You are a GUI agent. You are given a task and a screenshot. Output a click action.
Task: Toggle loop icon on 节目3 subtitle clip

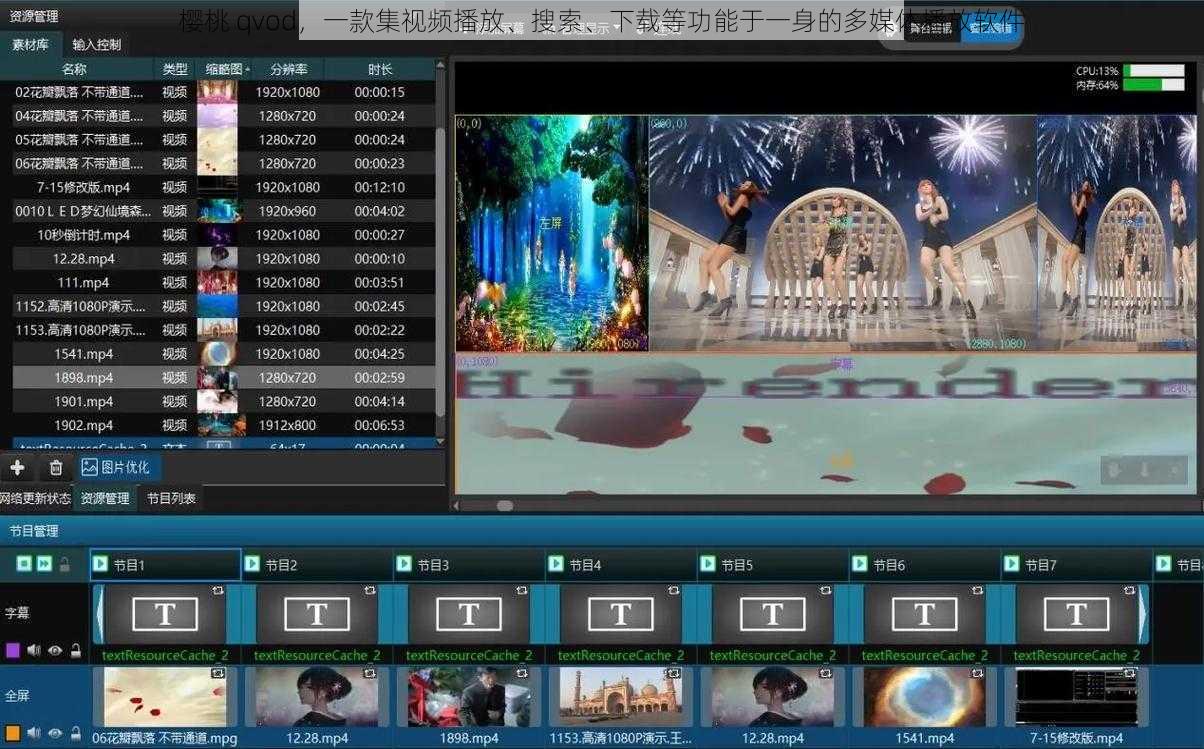(x=522, y=591)
